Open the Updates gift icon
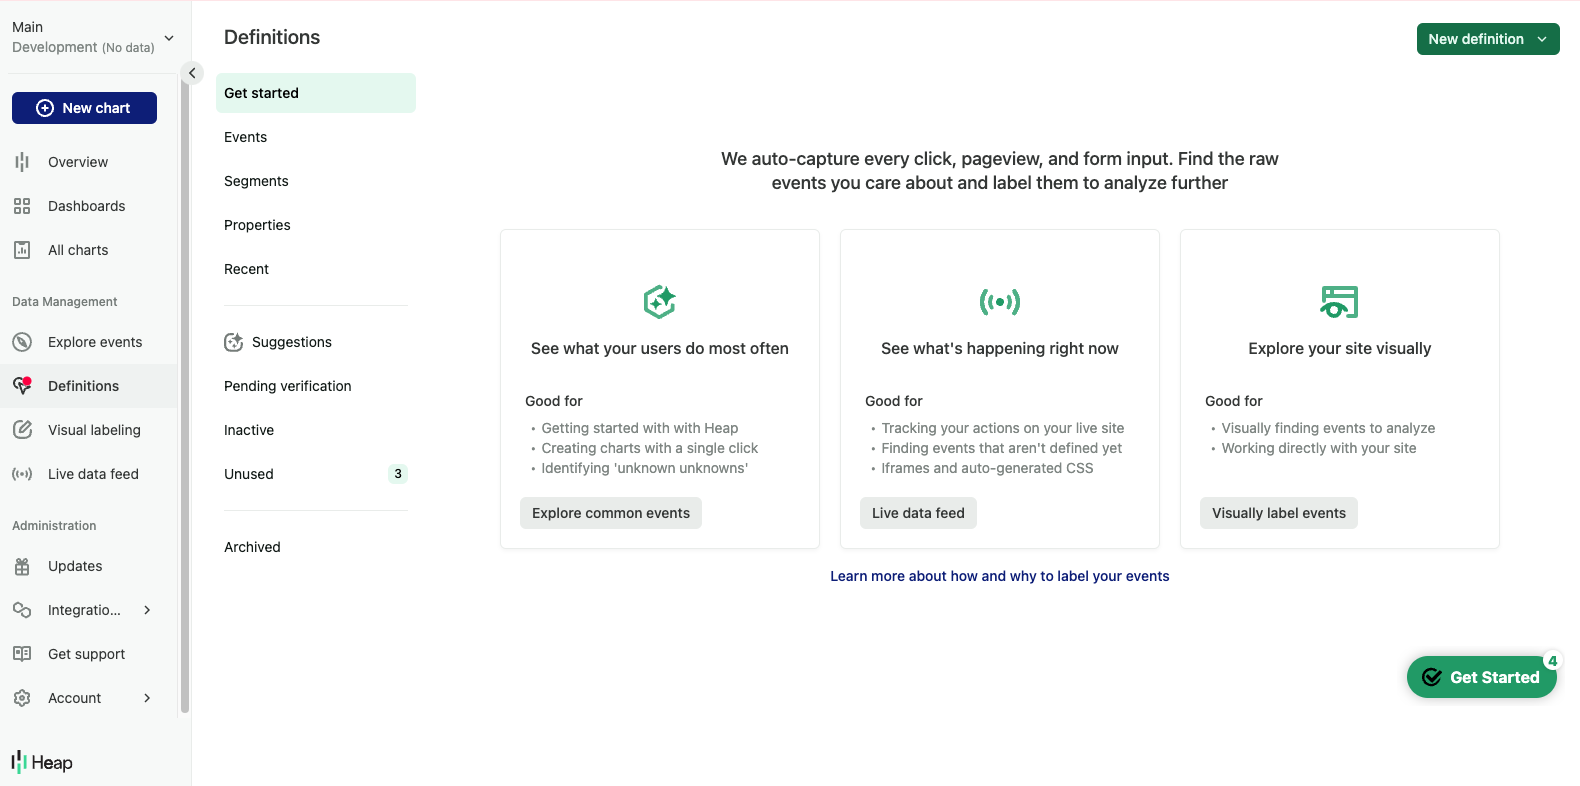The width and height of the screenshot is (1580, 786). [22, 565]
